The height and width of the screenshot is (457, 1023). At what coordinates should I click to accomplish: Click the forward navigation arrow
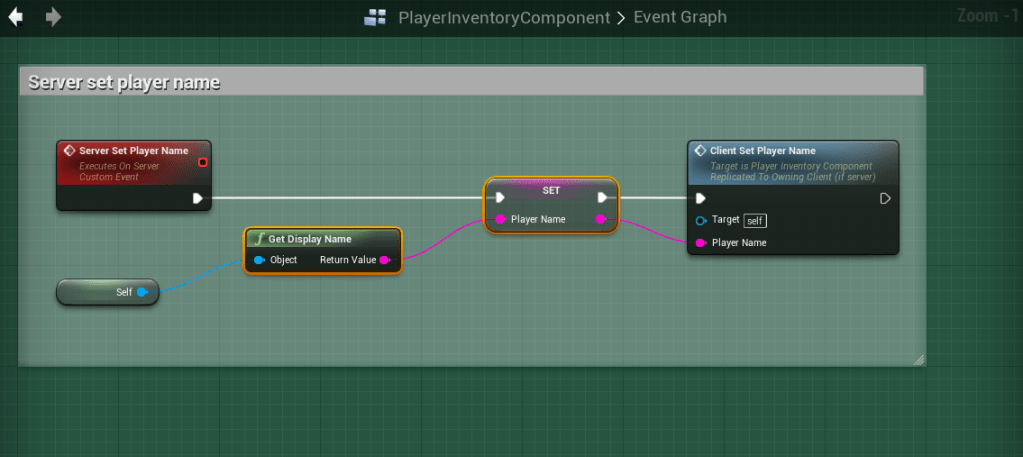pos(53,17)
